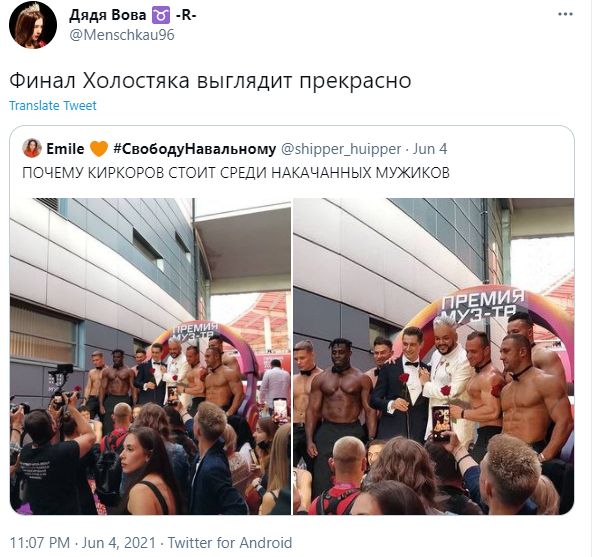592x557 pixels.
Task: Open the @Menschkau96 handle
Action: 122,35
